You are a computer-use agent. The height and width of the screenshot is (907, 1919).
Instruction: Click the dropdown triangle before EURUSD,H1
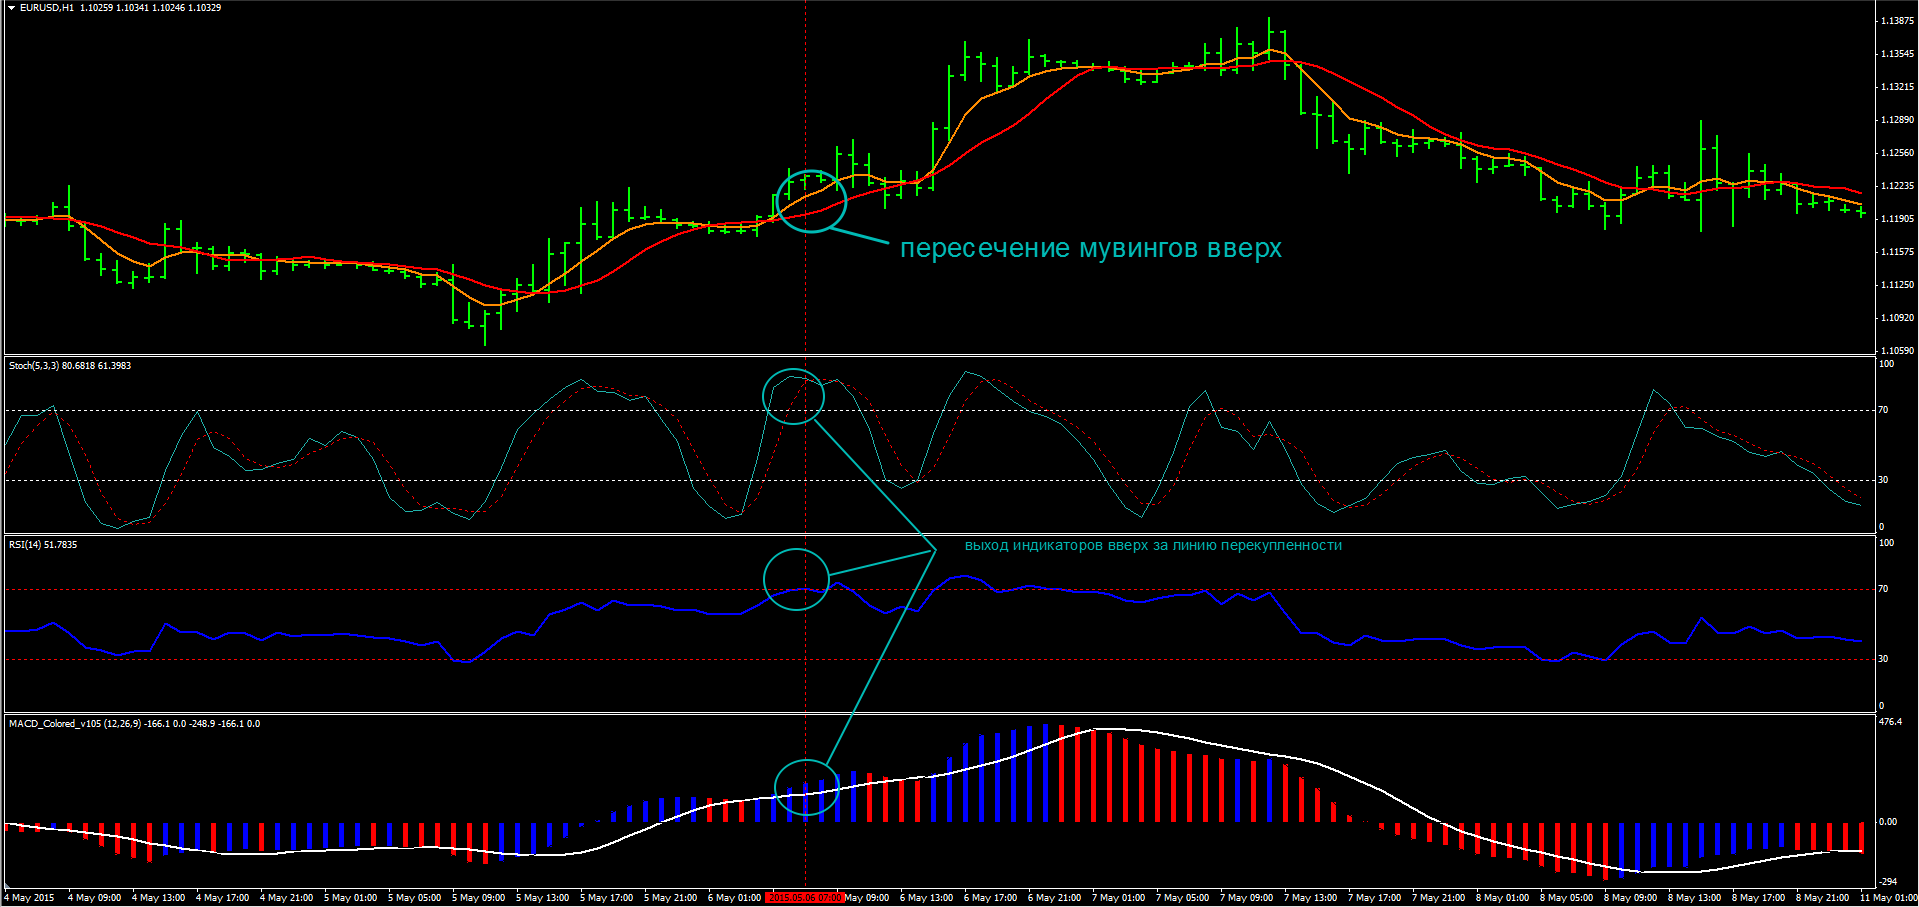[x=11, y=8]
